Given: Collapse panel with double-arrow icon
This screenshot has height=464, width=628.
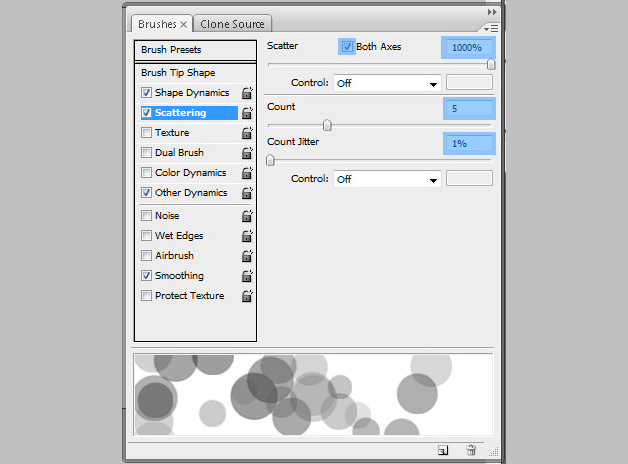Looking at the screenshot, I should pyautogui.click(x=492, y=12).
